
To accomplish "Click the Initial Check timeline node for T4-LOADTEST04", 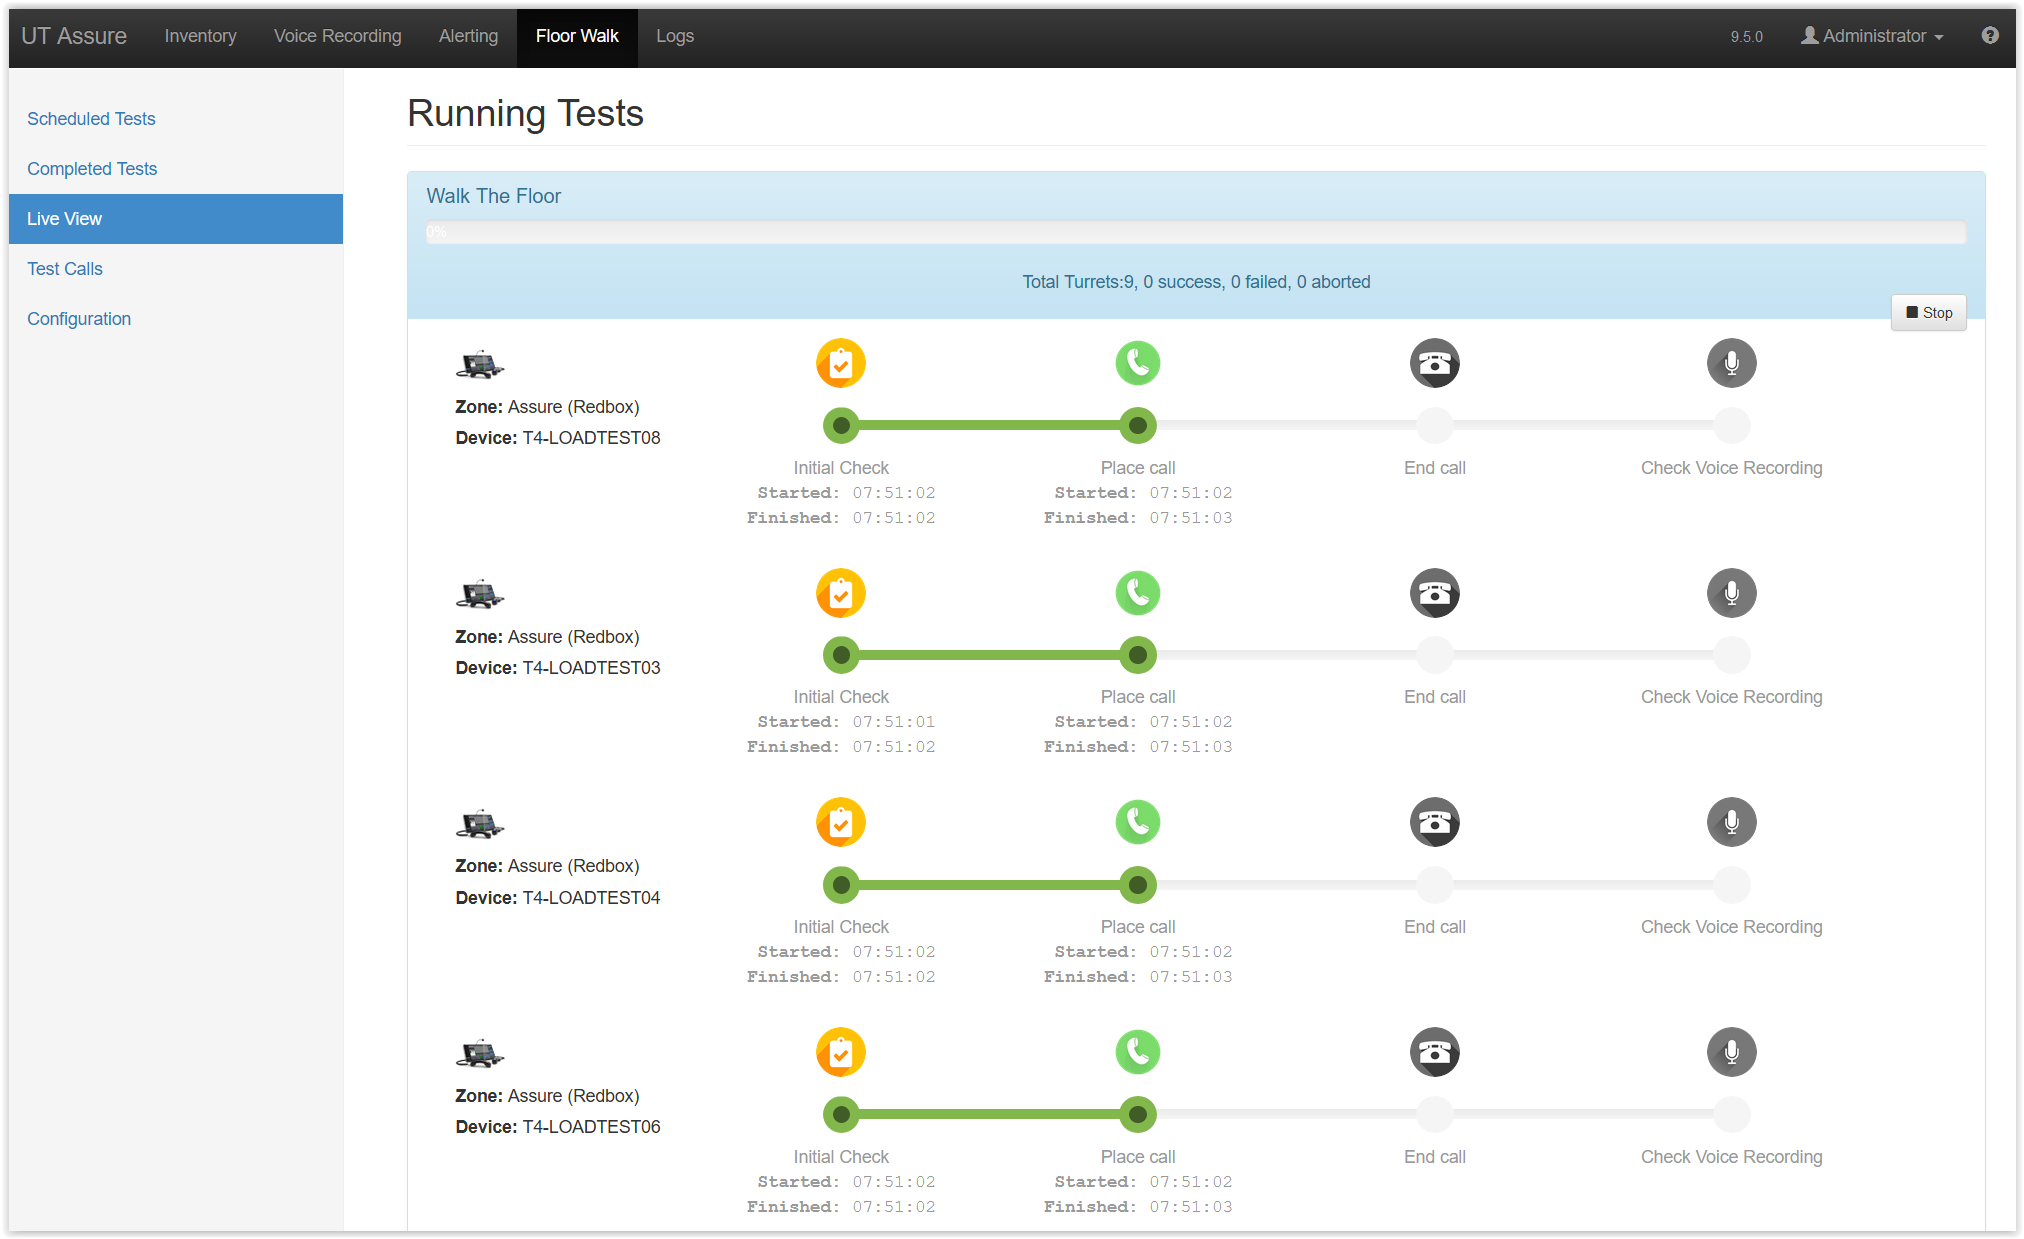I will (841, 885).
